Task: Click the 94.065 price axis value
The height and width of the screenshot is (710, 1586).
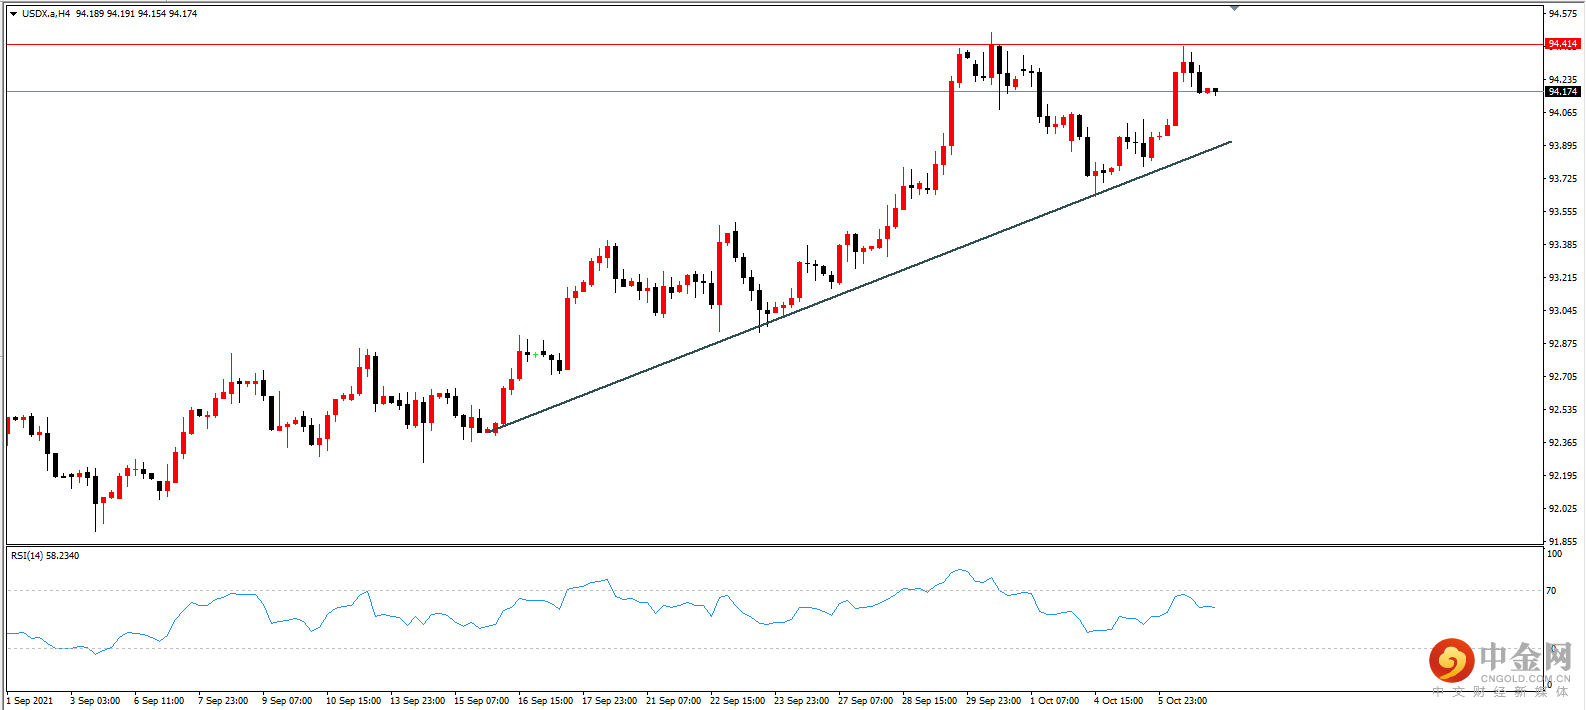Action: tap(1563, 113)
